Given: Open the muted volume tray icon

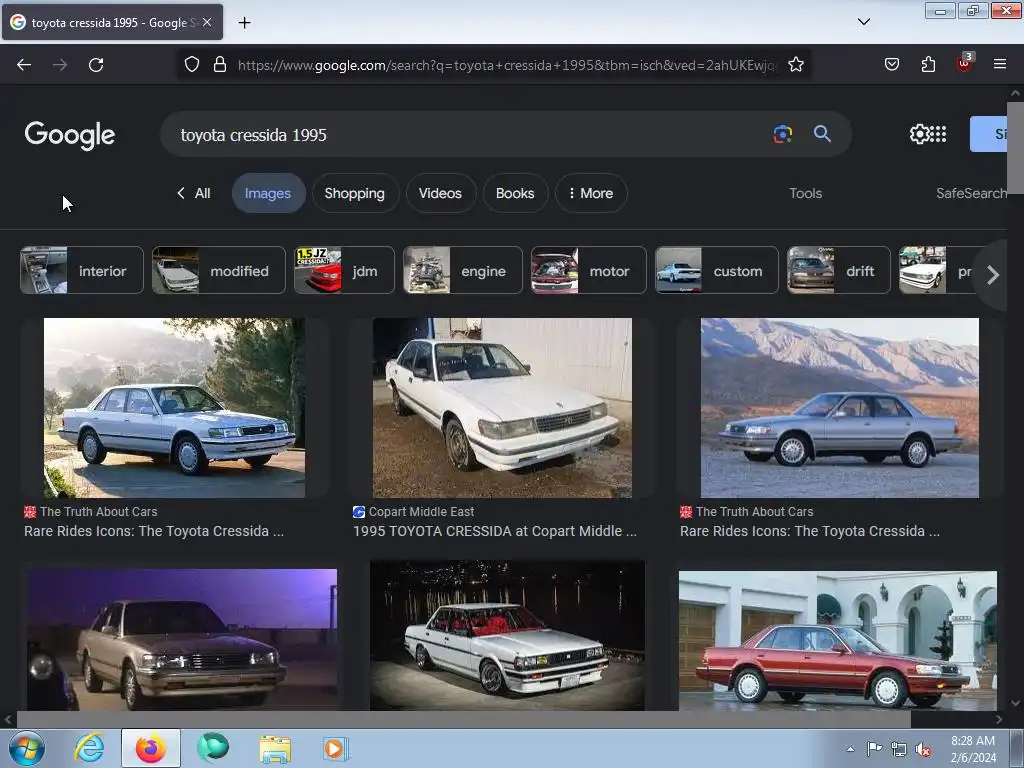Looking at the screenshot, I should [923, 750].
